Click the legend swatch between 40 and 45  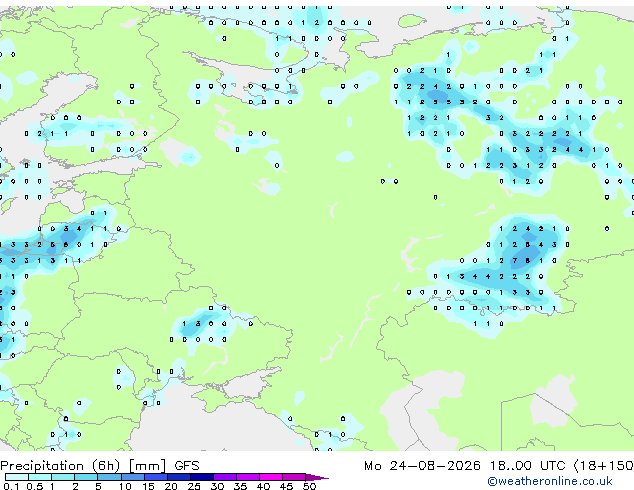click(271, 477)
